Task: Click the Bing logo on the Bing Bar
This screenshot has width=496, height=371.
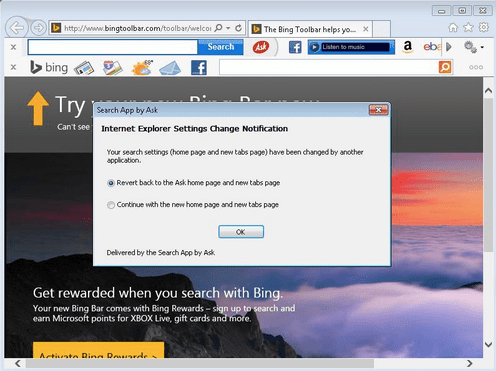Action: pos(49,67)
